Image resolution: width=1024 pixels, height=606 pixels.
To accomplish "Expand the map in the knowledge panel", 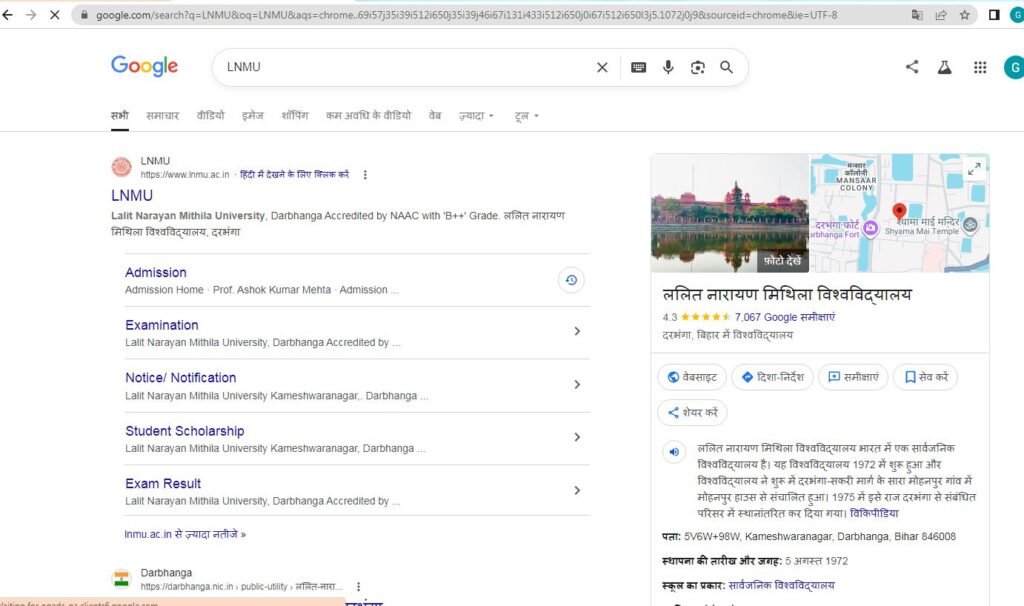I will coord(974,168).
